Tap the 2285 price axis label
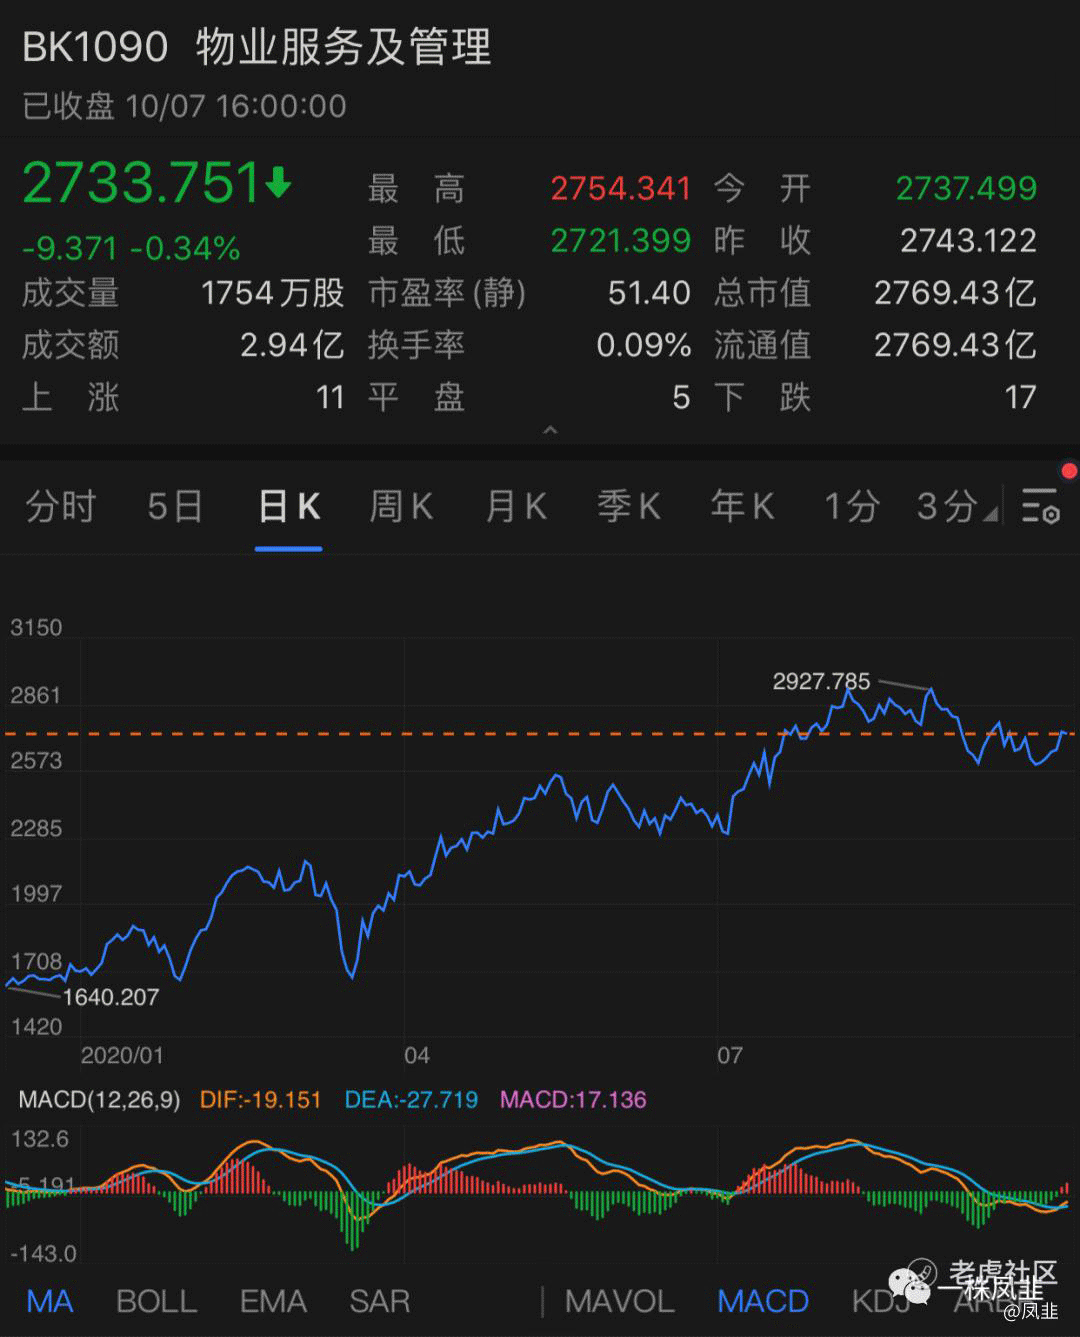1080x1337 pixels. (x=36, y=828)
